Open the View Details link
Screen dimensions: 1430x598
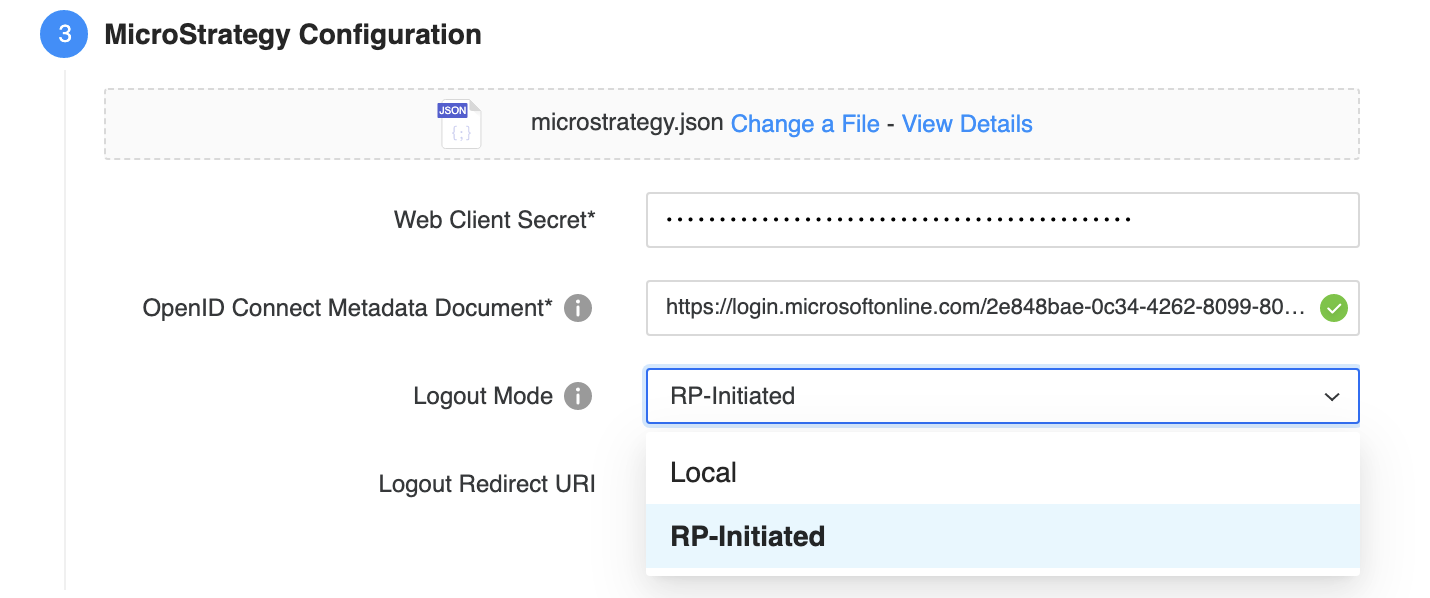tap(967, 124)
